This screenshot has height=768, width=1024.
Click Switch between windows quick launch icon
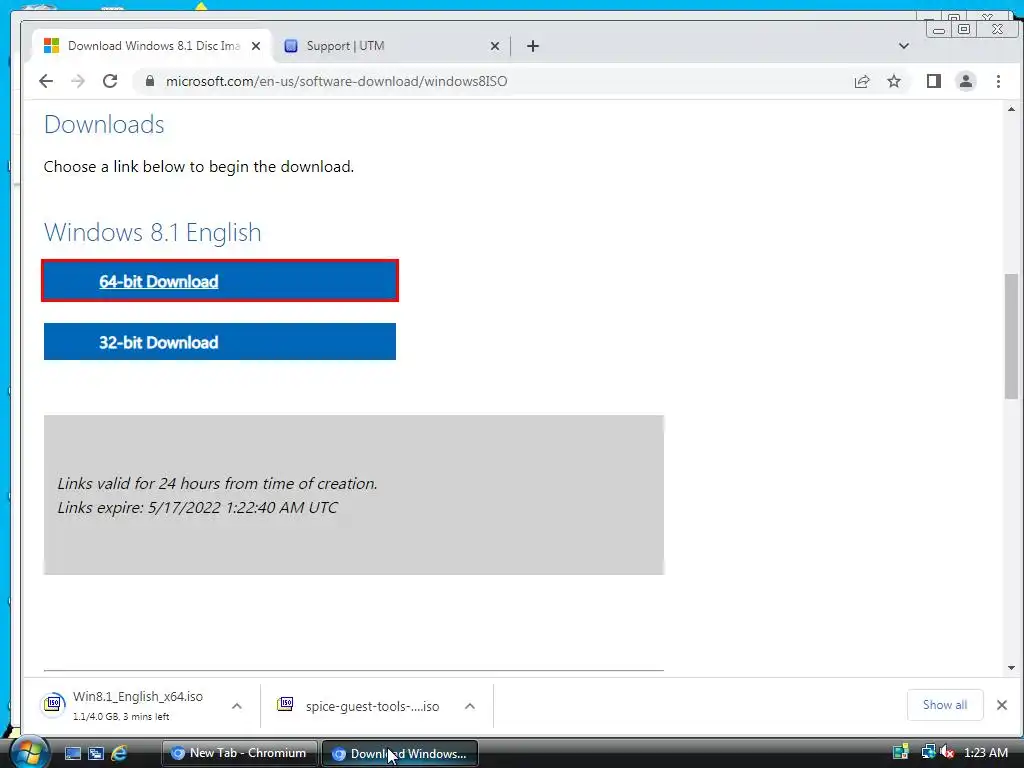click(x=95, y=753)
